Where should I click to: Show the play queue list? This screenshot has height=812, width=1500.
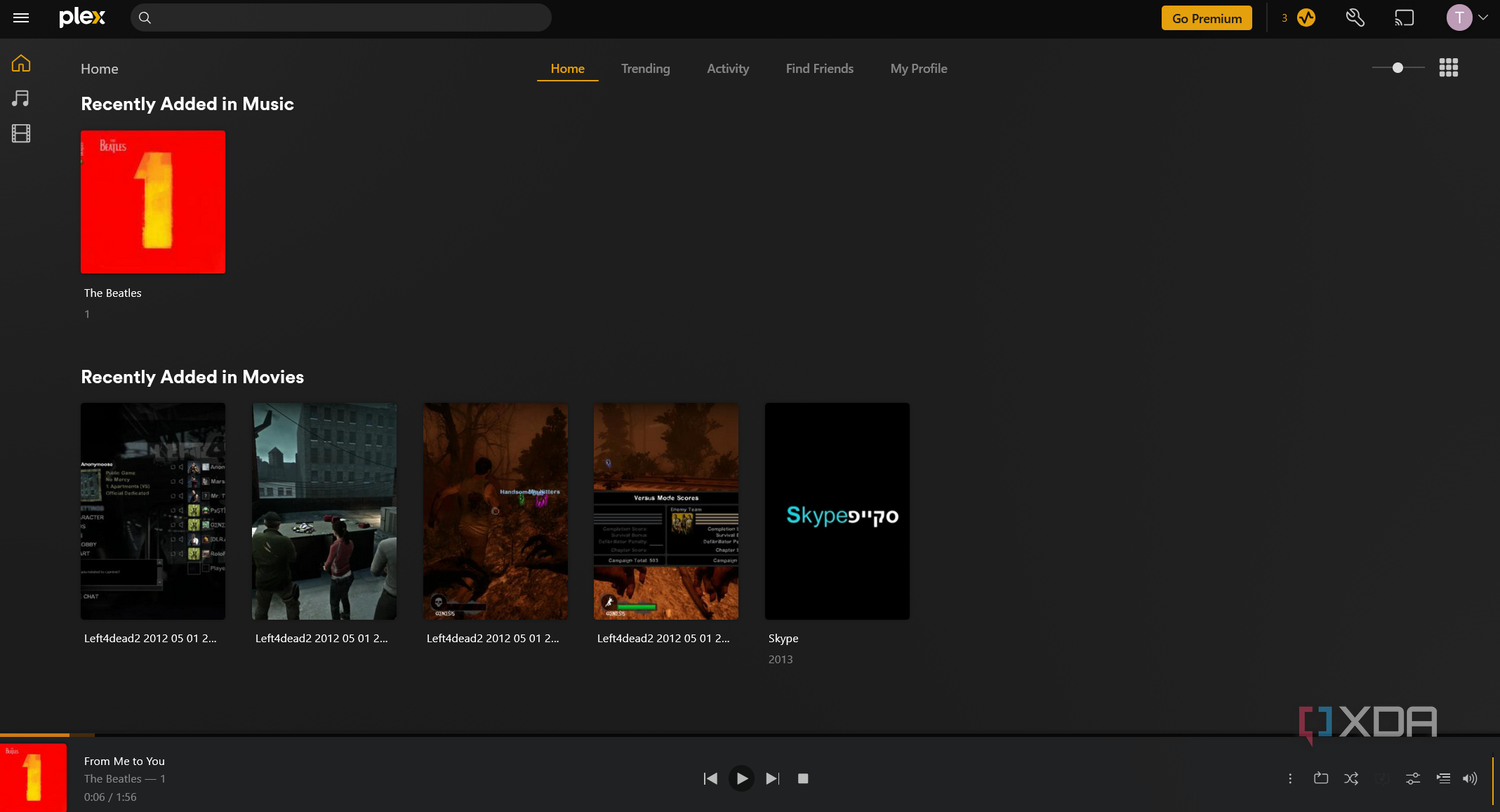1443,778
